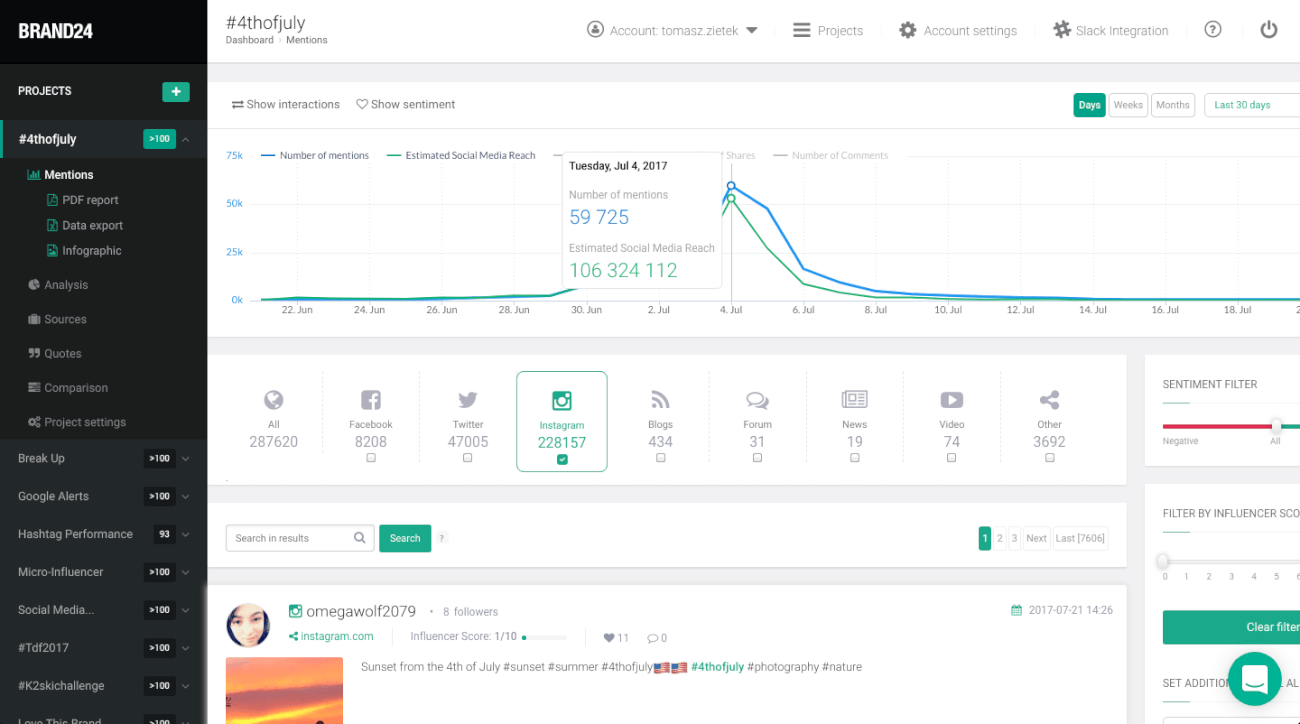Open Sources in the sidebar
Image resolution: width=1300 pixels, height=724 pixels.
[x=57, y=319]
